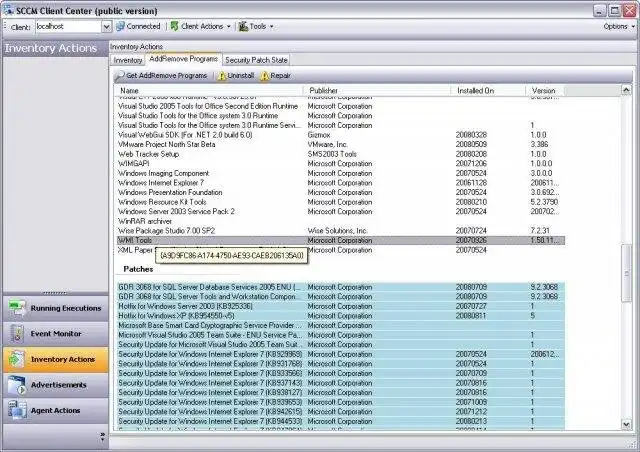
Task: Open the Event Monitor panel
Action: point(56,334)
